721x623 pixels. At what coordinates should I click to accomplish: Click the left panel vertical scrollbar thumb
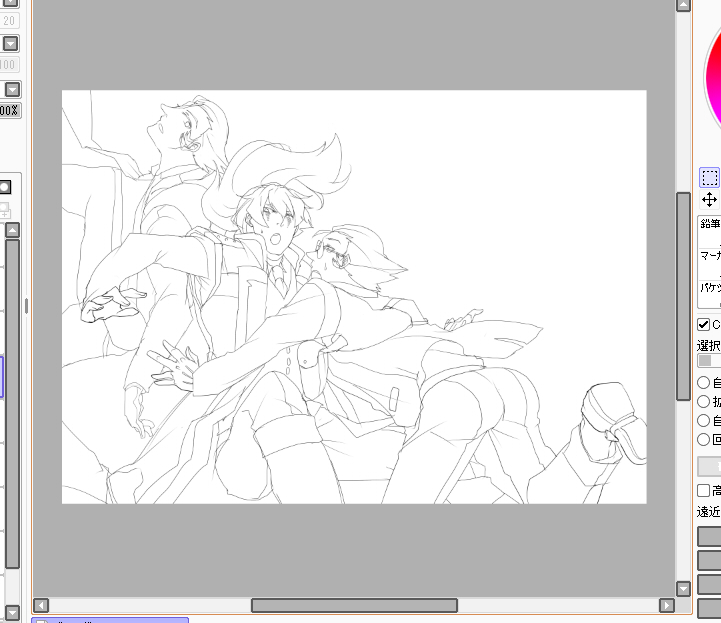[x=12, y=404]
